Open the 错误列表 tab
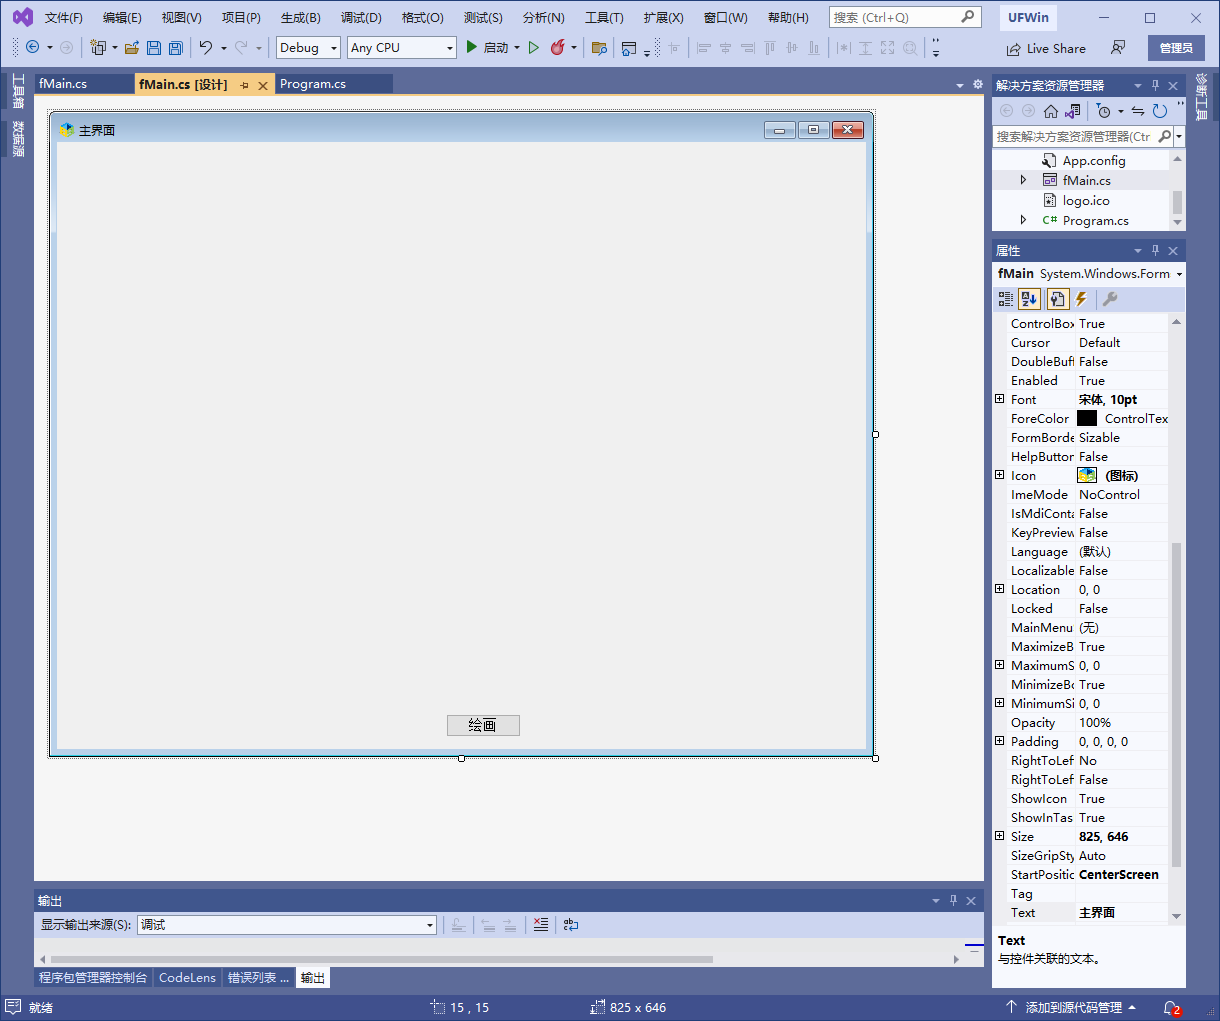The image size is (1220, 1021). (x=258, y=978)
